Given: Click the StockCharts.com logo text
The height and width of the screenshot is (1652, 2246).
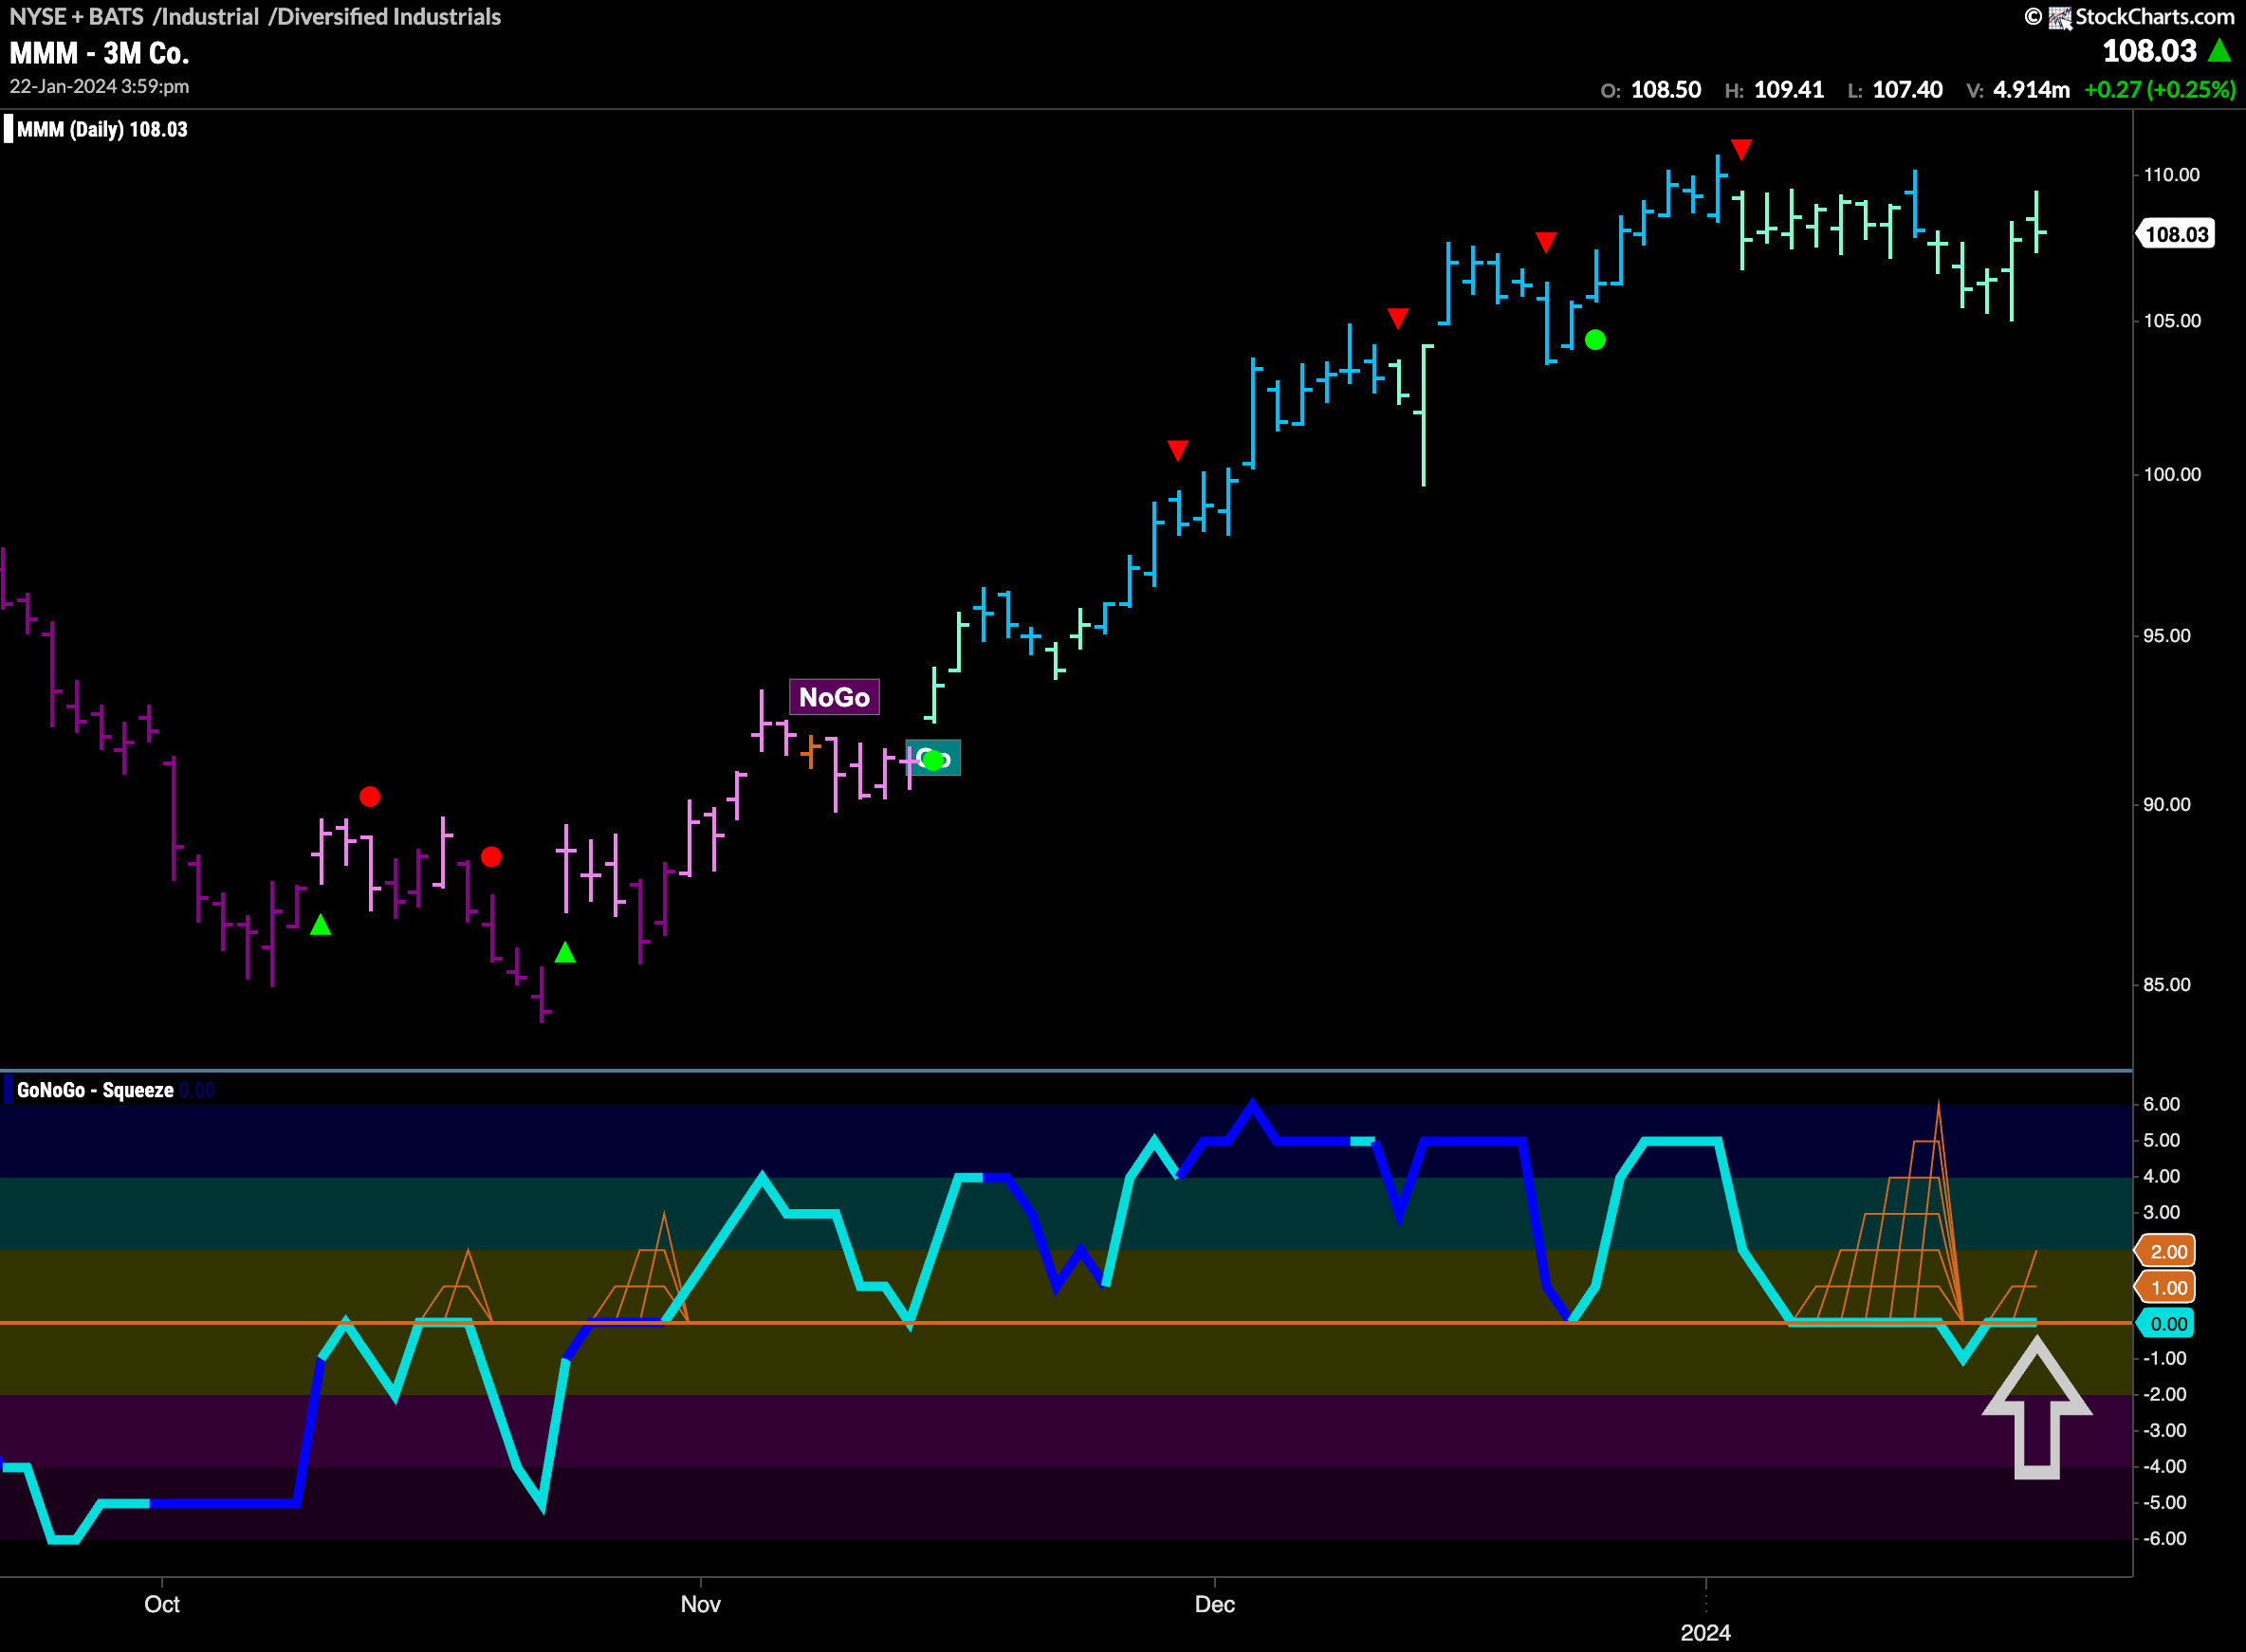Looking at the screenshot, I should pos(2154,17).
